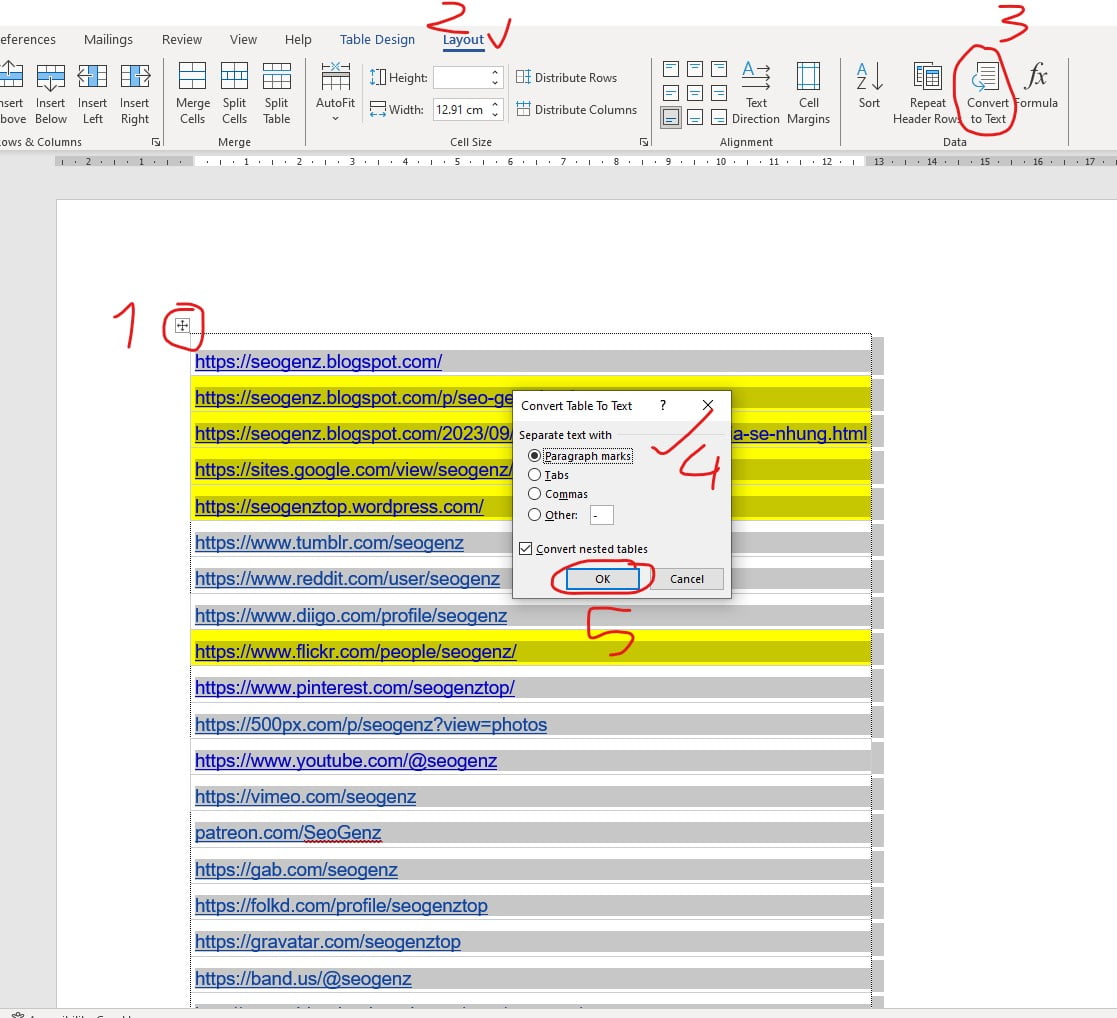Screen dimensions: 1117x1018
Task: Click the Other separator text box
Action: point(601,514)
